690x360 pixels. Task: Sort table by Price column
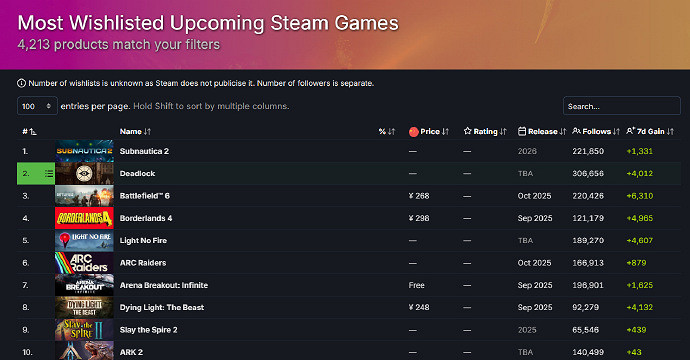[x=434, y=132]
